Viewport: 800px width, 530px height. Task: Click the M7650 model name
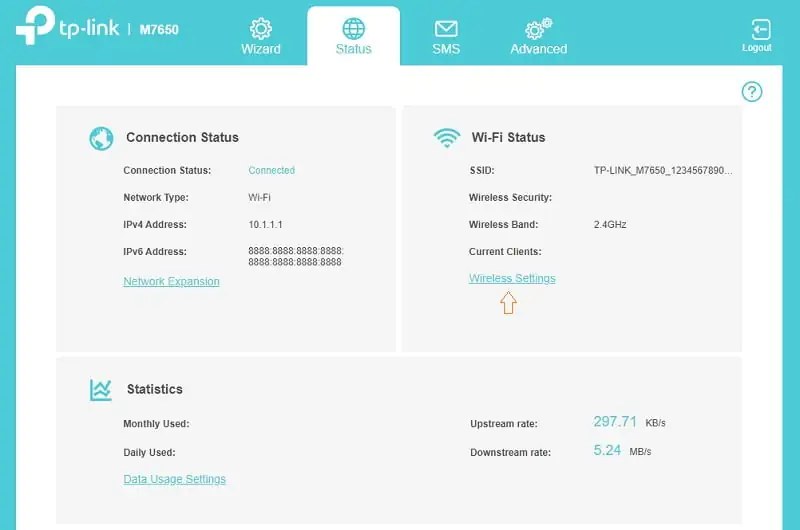coord(159,30)
